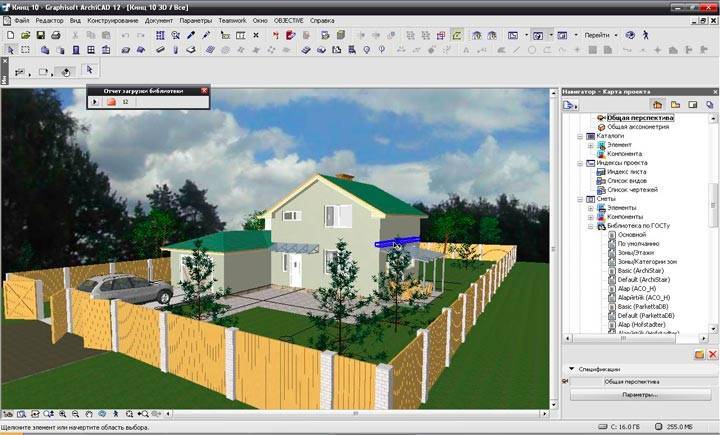The height and width of the screenshot is (435, 720).
Task: Open the OBJECTIVE menu
Action: (288, 21)
